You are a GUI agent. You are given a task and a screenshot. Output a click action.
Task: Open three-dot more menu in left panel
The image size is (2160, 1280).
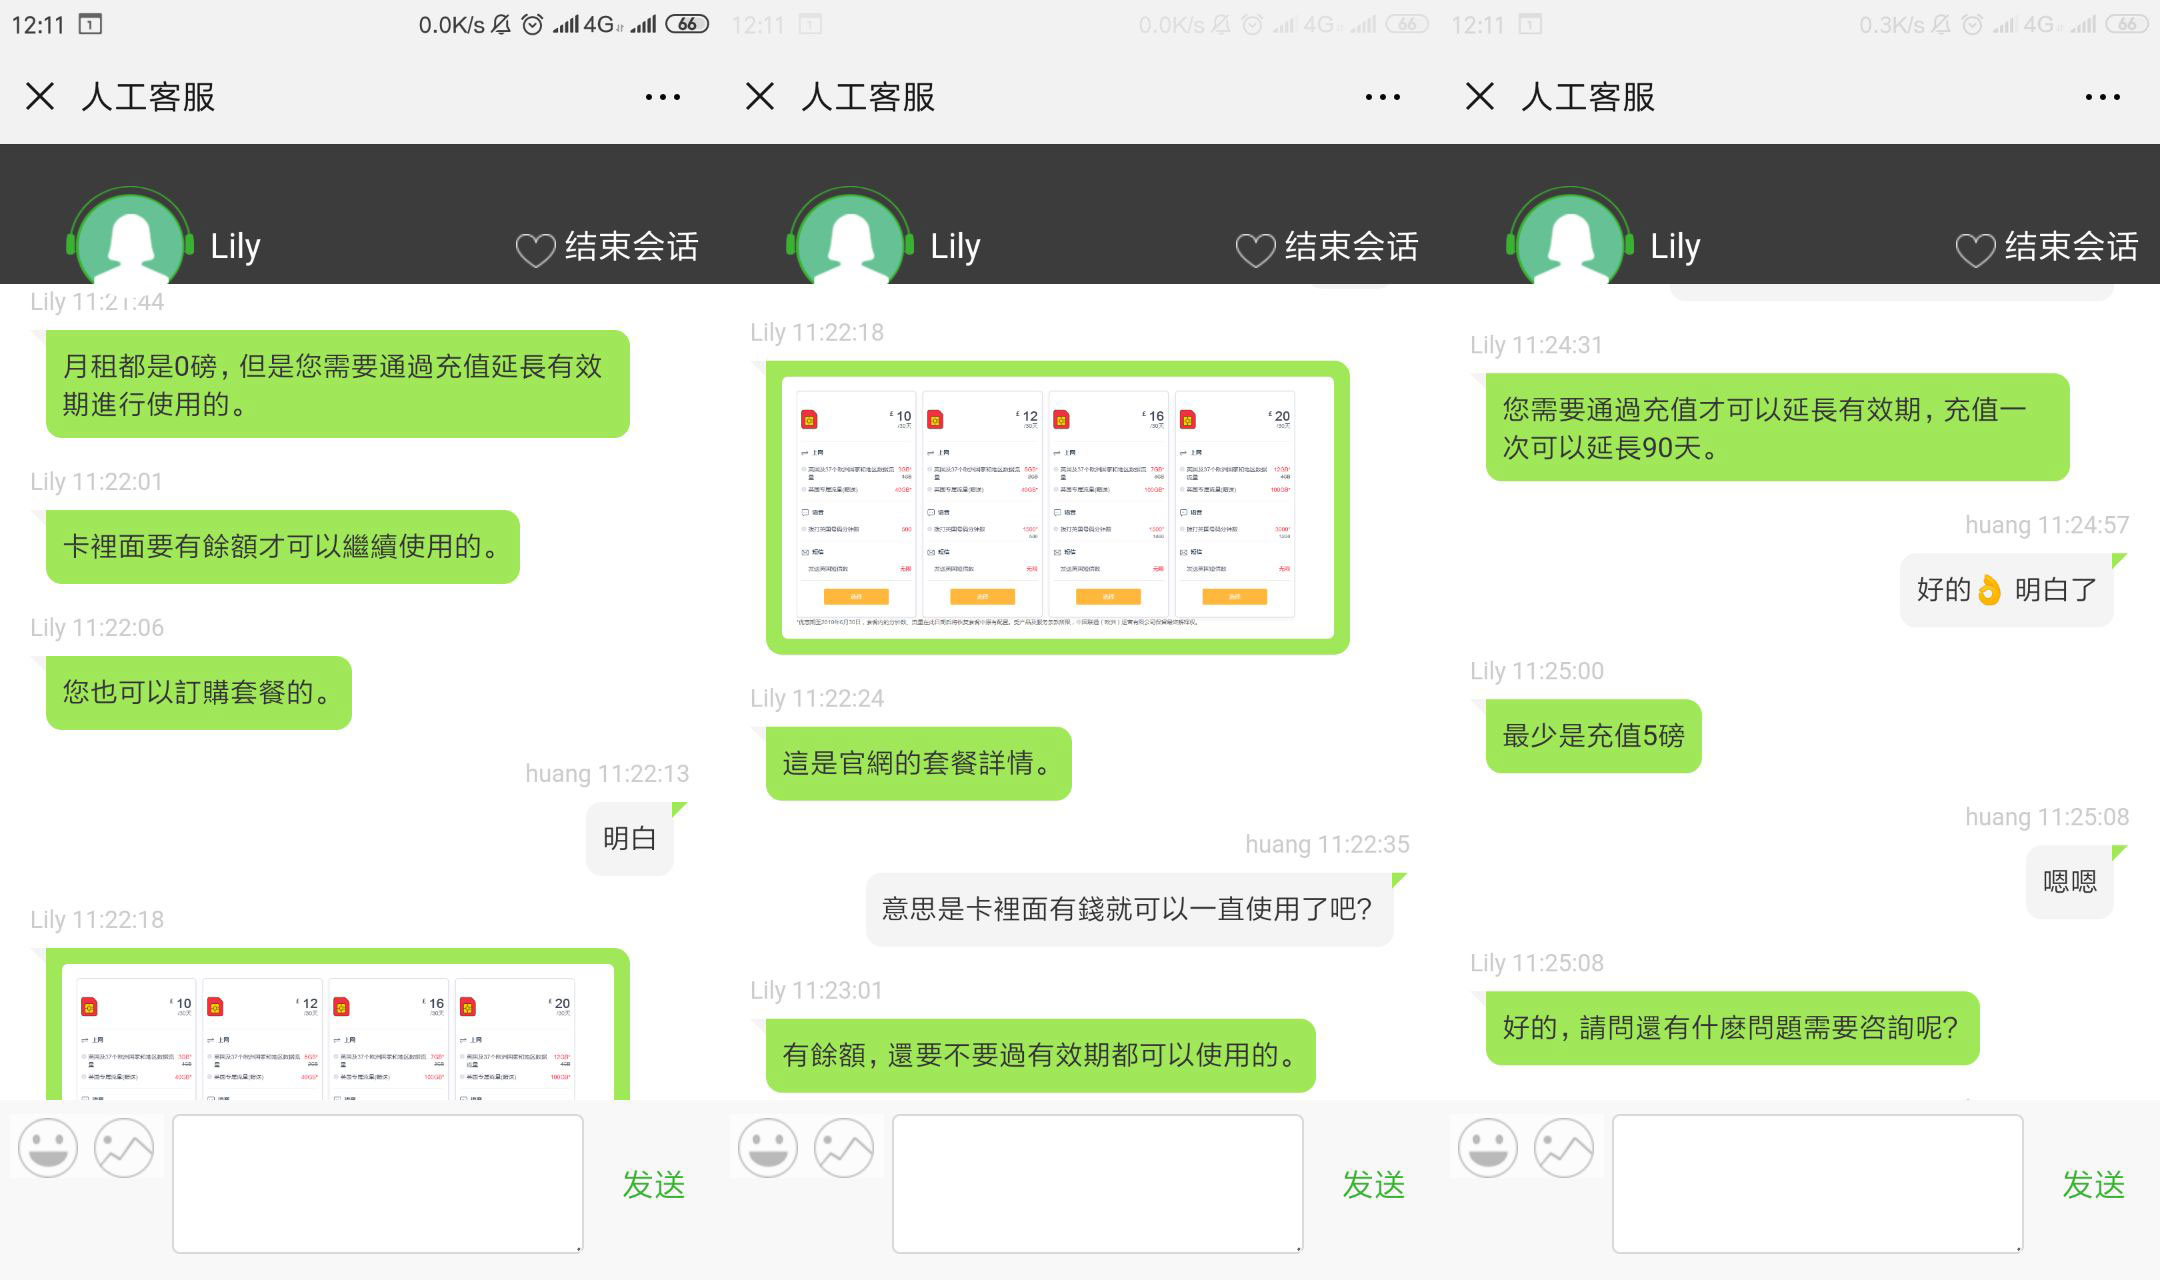(663, 97)
